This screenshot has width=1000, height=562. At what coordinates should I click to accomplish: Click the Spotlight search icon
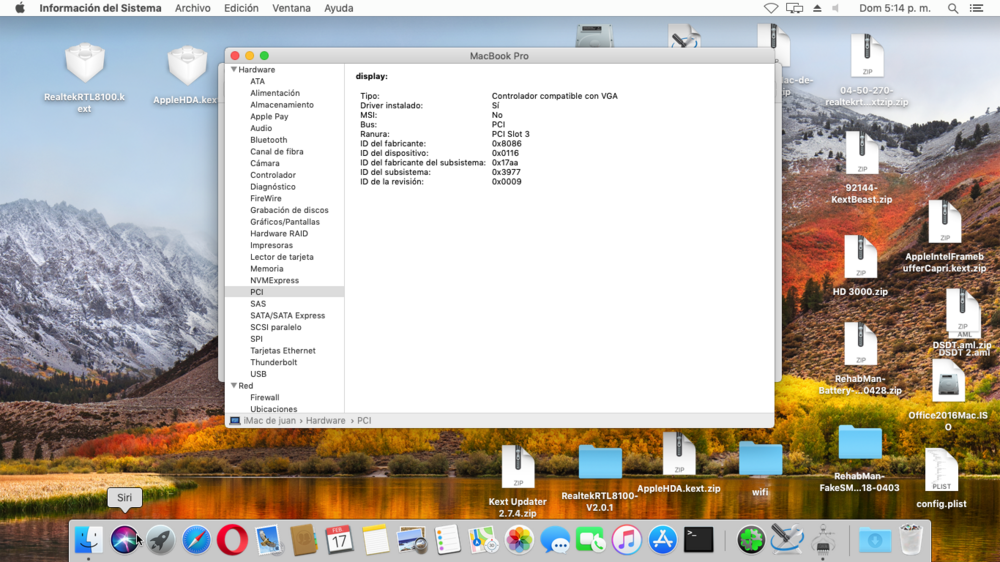click(x=953, y=8)
